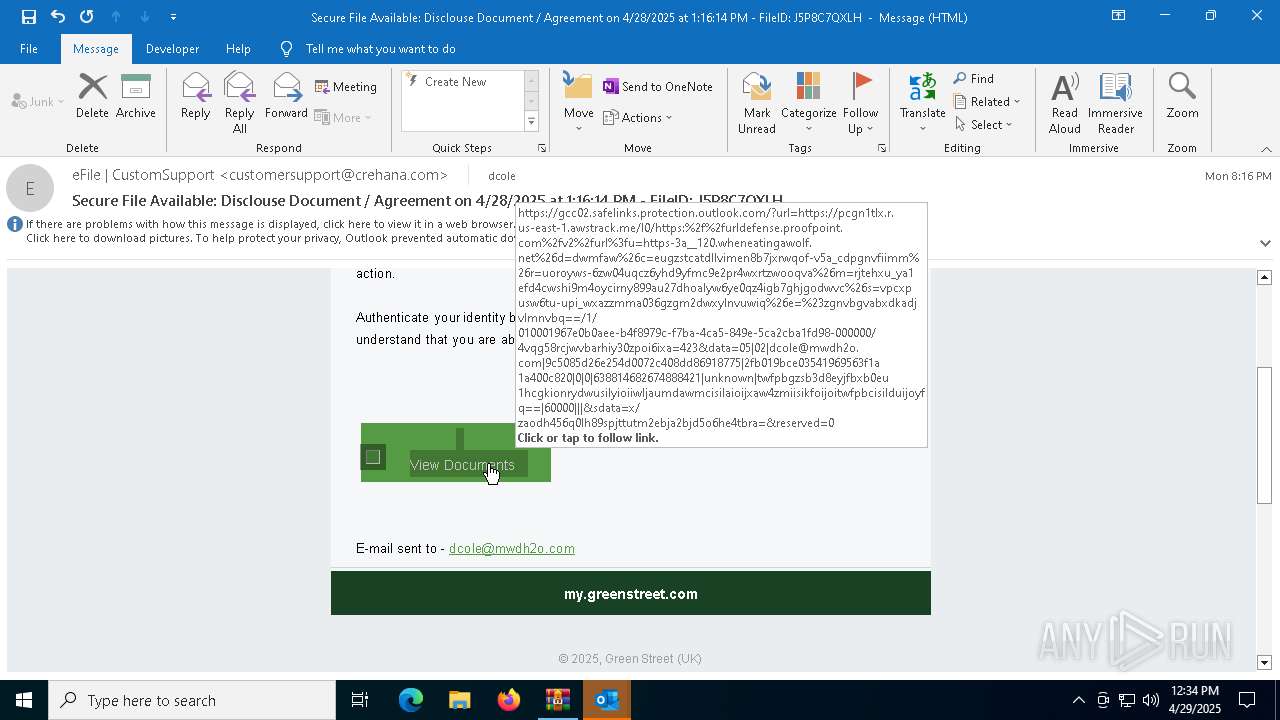Open the notification center icon

pos(1248,700)
